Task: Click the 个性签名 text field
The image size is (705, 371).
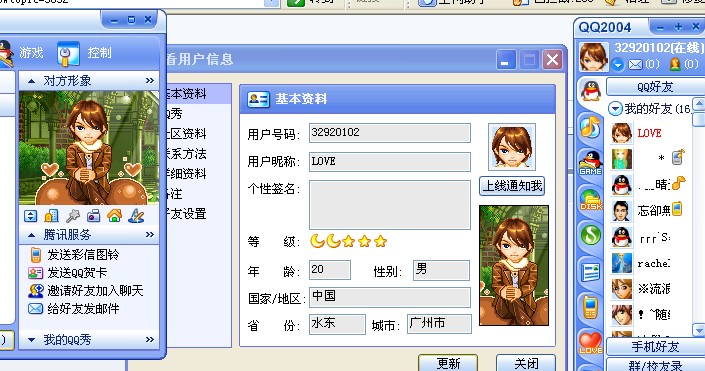Action: click(x=390, y=205)
